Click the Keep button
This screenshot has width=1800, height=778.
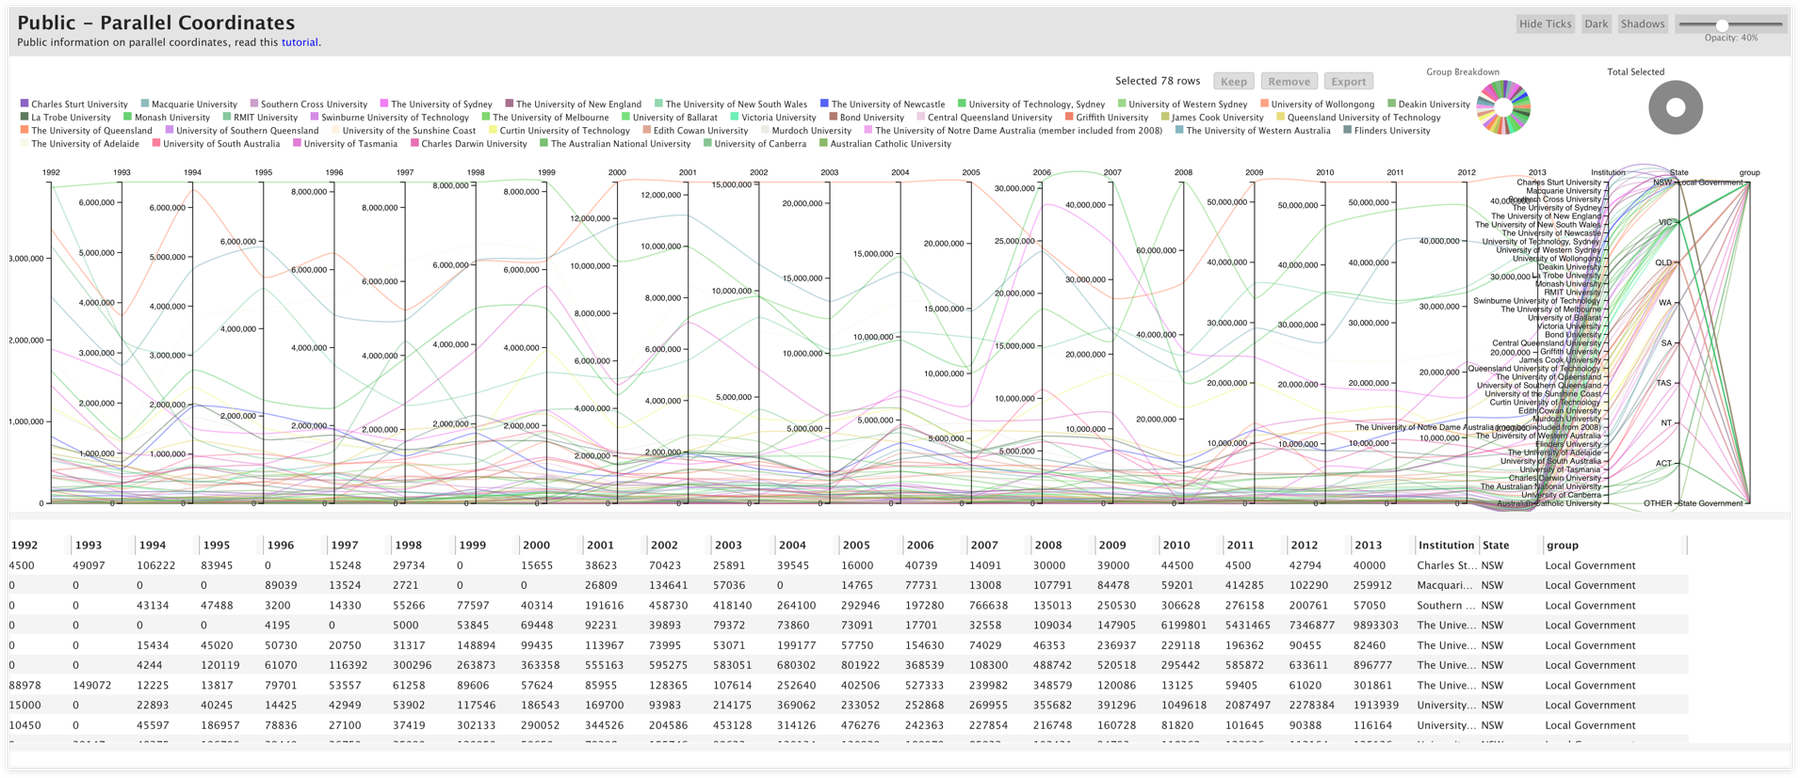[x=1234, y=82]
